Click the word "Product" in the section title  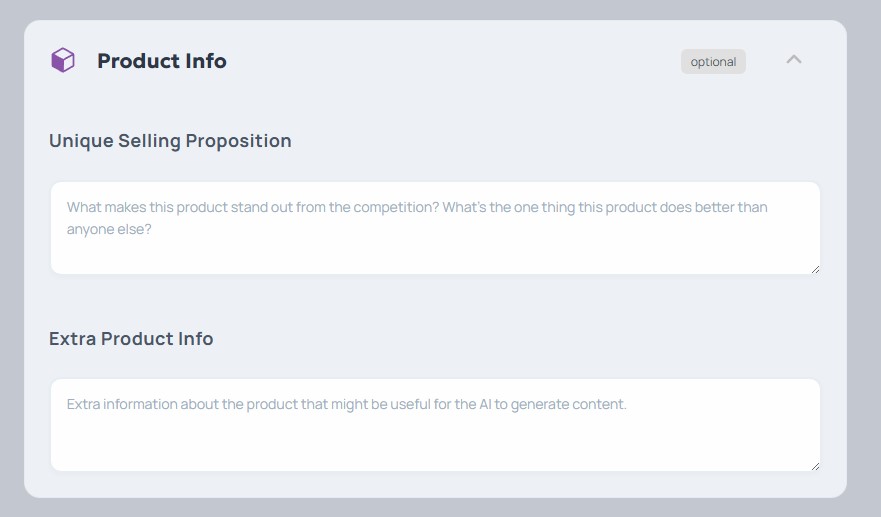(x=137, y=61)
